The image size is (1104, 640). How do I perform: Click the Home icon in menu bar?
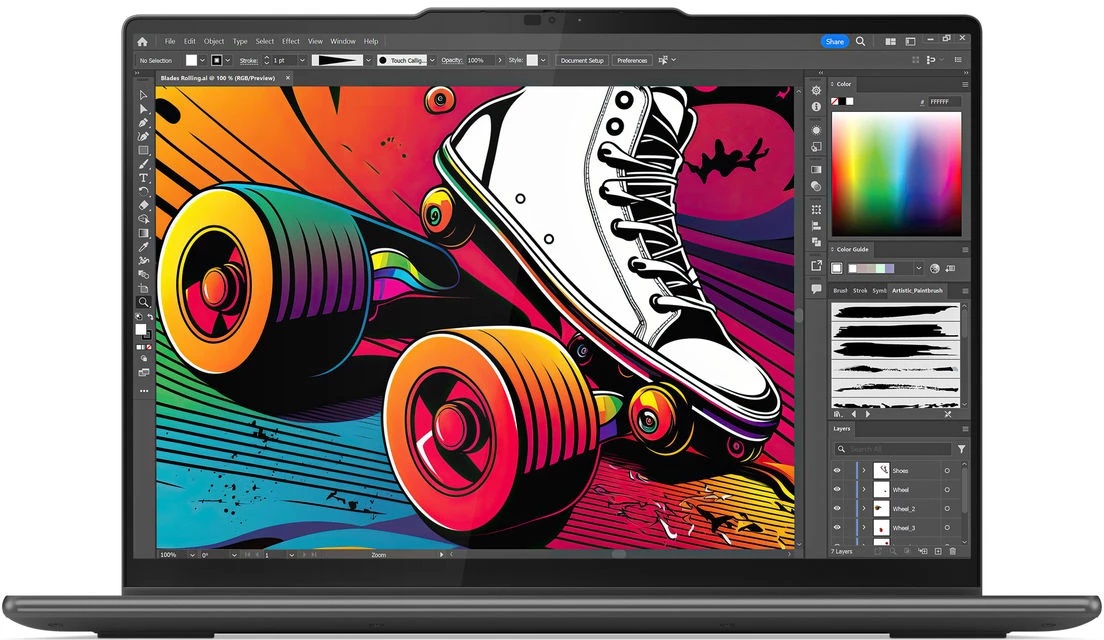pos(142,42)
